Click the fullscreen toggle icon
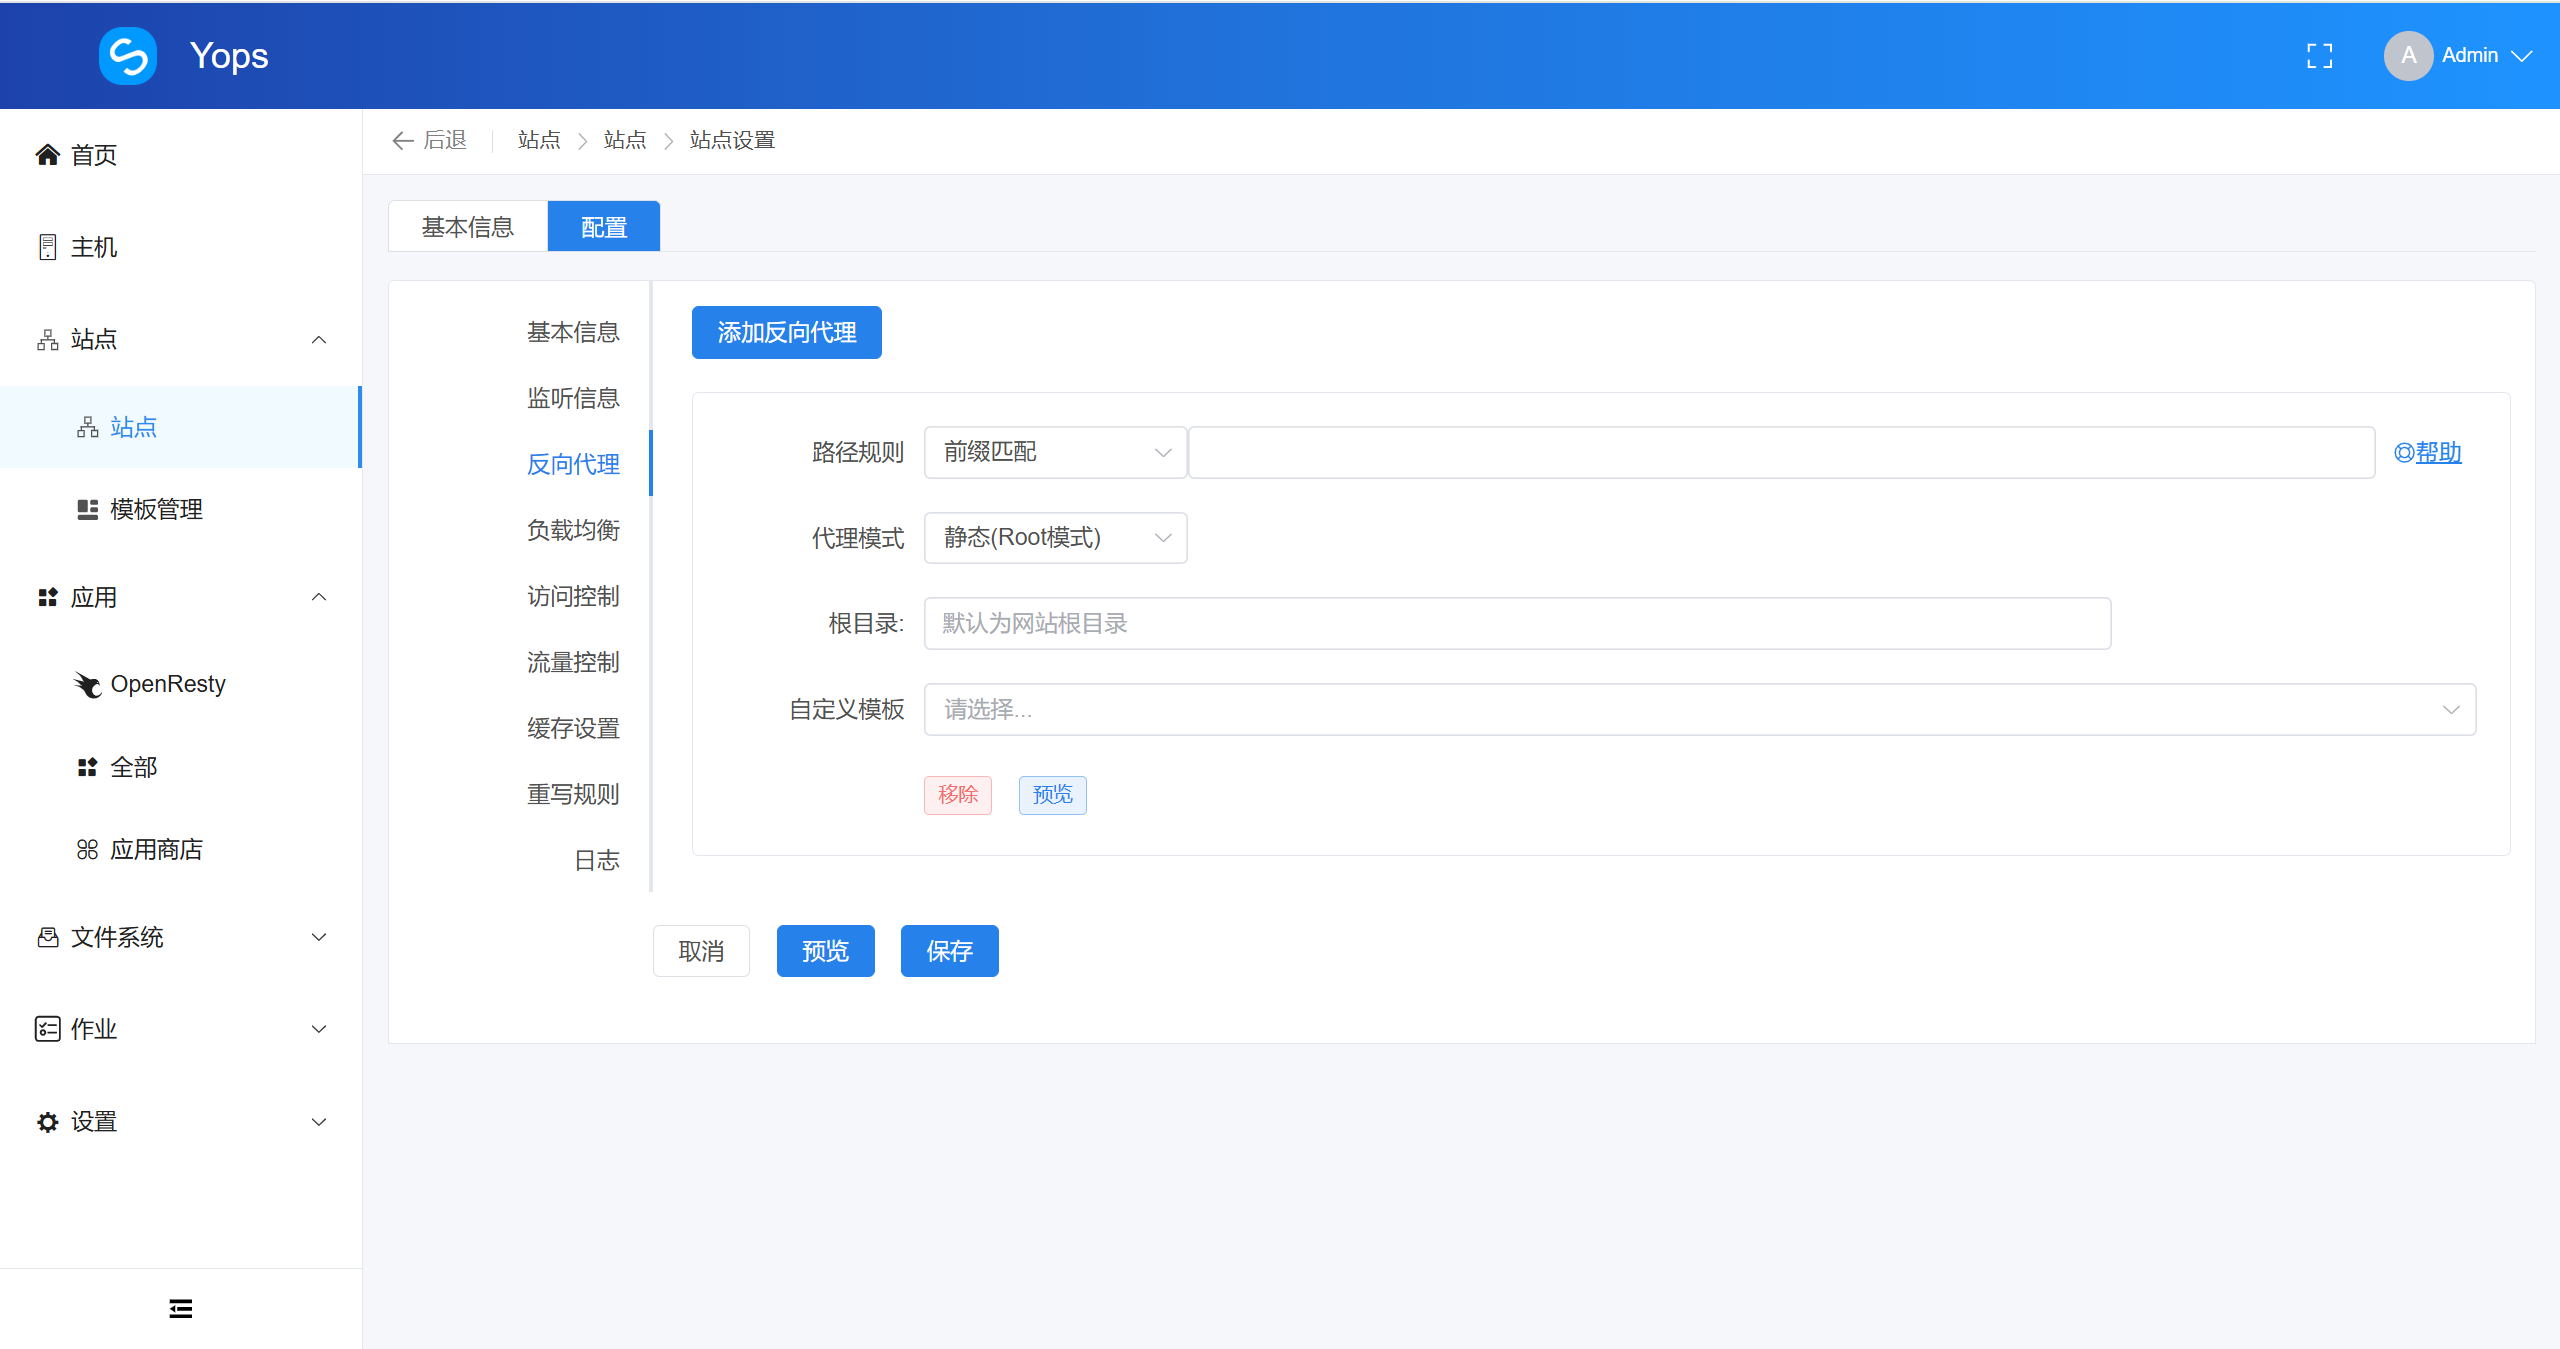 [x=2319, y=56]
